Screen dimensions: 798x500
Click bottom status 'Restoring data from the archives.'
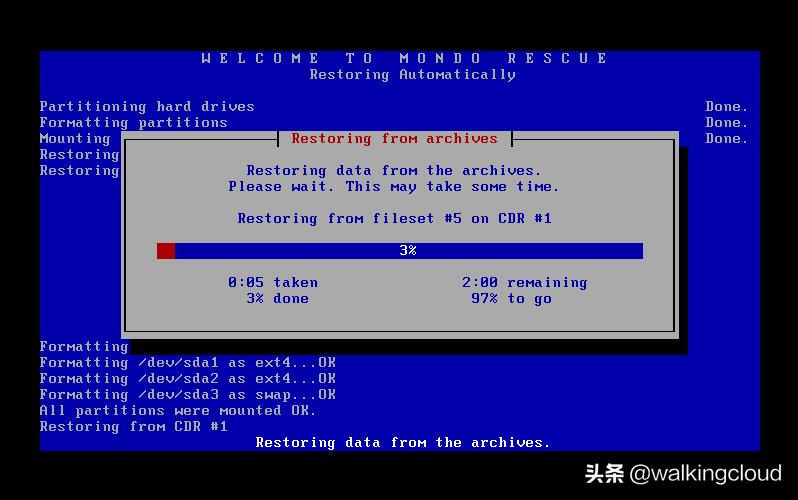coord(403,442)
